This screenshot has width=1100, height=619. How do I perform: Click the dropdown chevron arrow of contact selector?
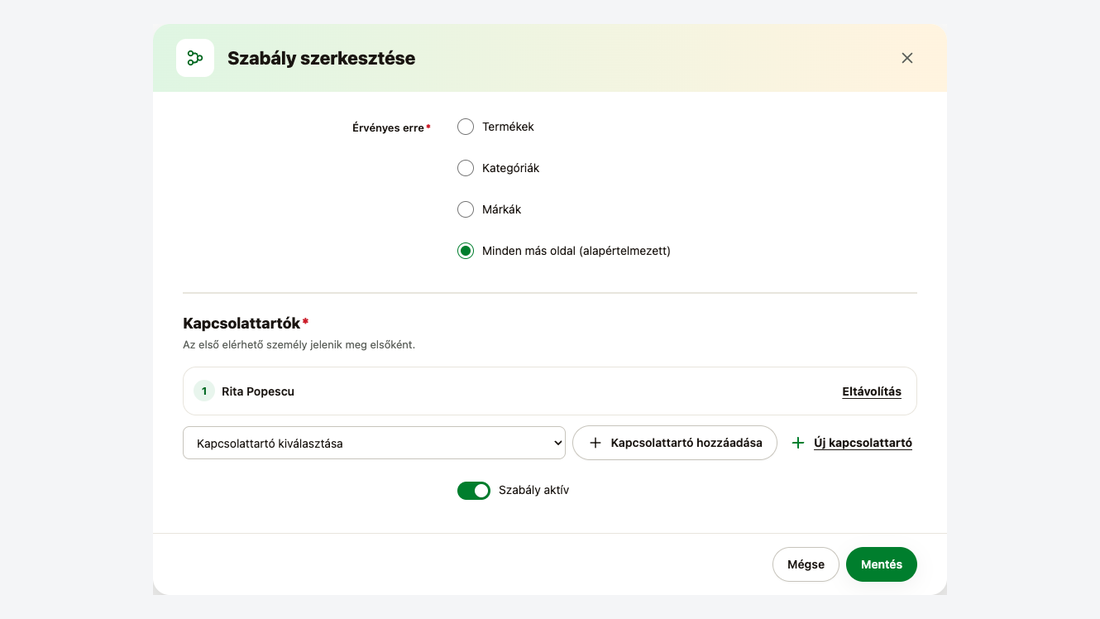coord(558,443)
